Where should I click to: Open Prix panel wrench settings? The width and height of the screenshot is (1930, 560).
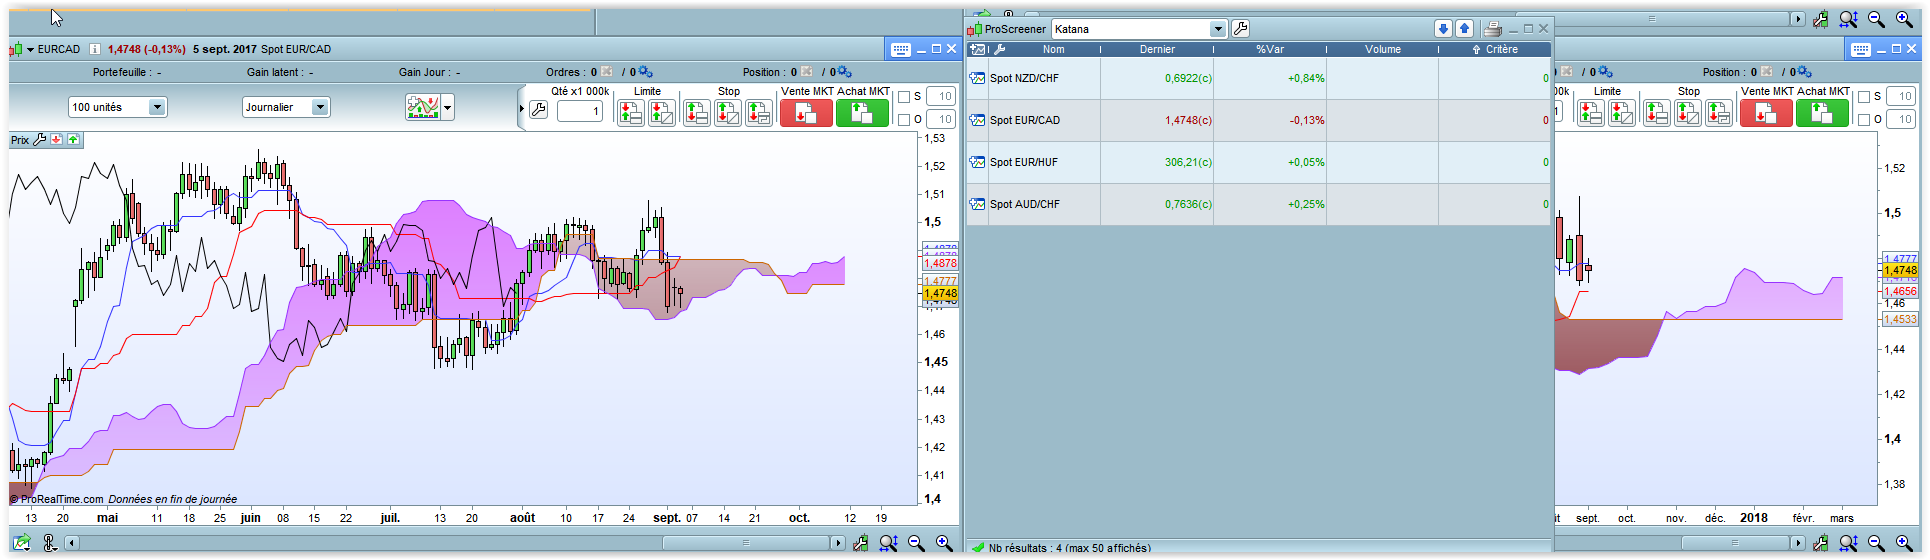pos(40,140)
